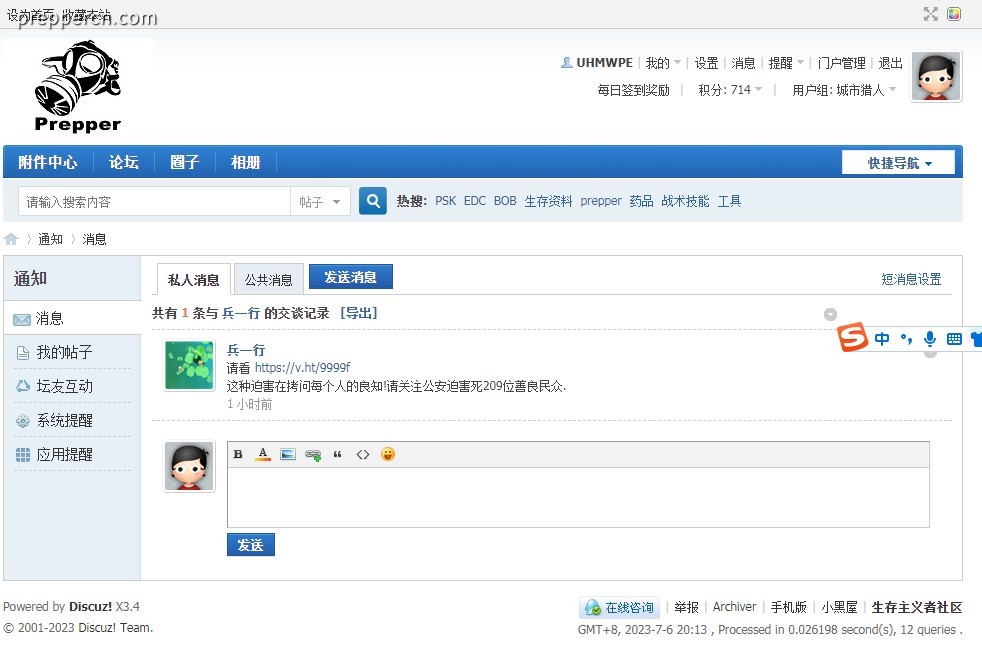Click the 门户管理 link
982x653 pixels.
(841, 63)
